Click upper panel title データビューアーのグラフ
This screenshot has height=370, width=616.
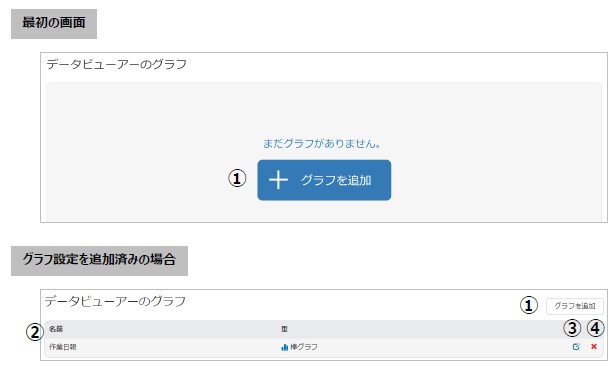[x=116, y=64]
